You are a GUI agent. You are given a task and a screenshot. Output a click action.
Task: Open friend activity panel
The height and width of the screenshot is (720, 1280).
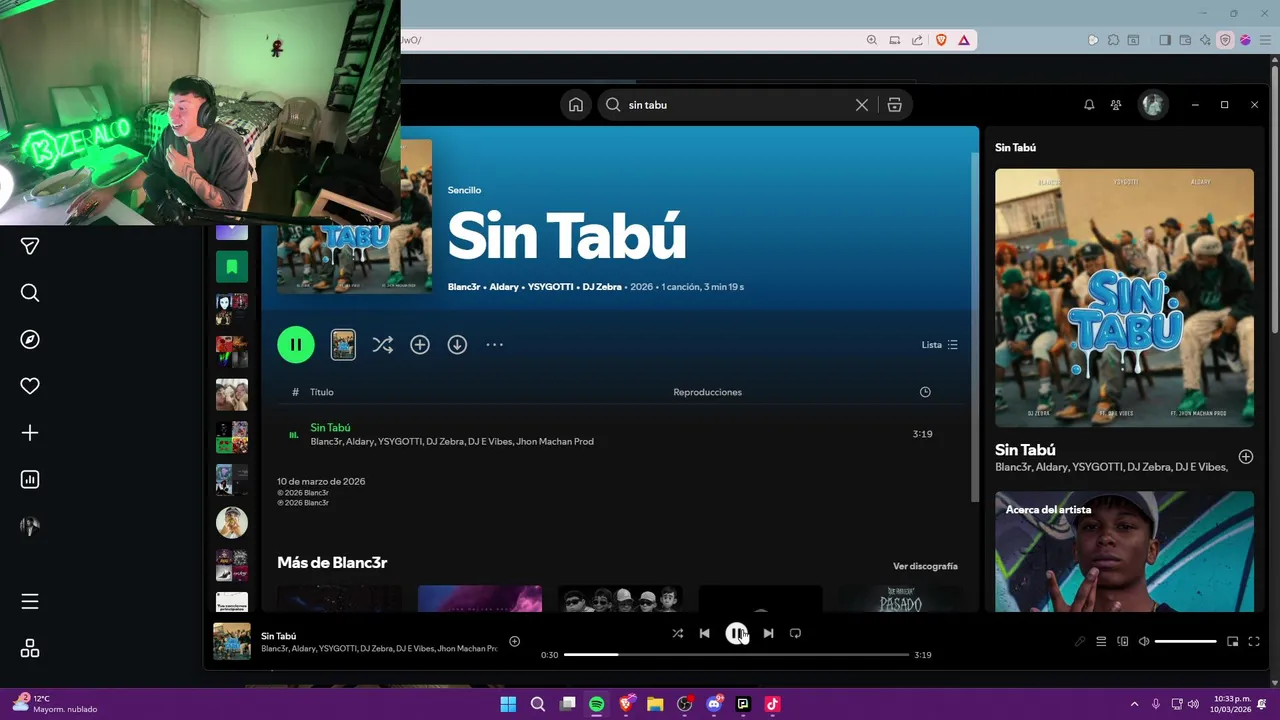pos(1116,104)
